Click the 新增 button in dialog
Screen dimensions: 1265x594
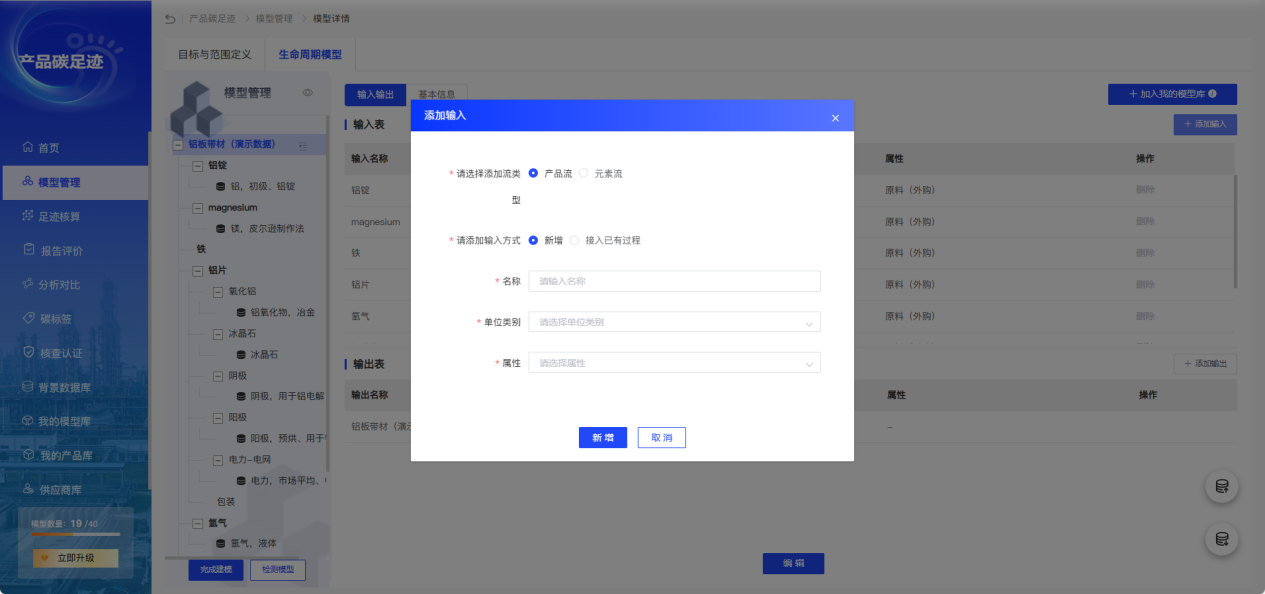click(602, 438)
